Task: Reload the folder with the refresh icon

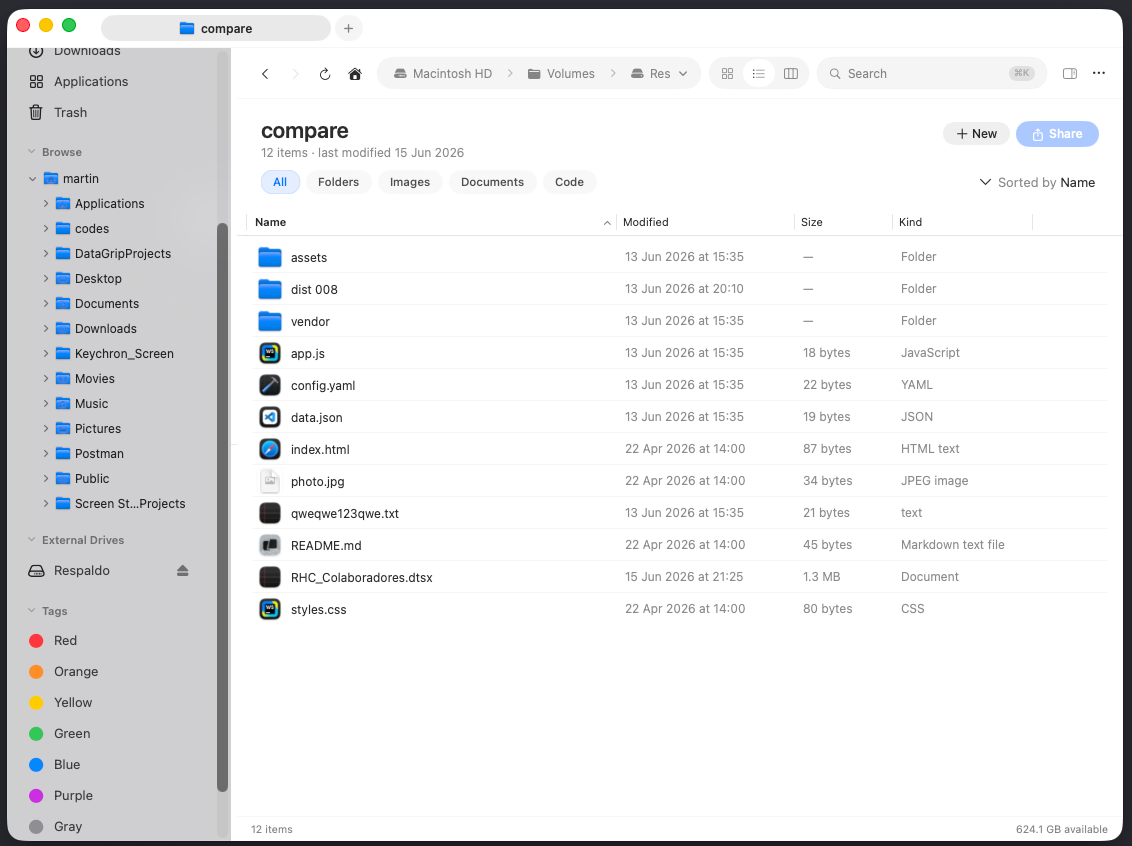Action: point(325,74)
